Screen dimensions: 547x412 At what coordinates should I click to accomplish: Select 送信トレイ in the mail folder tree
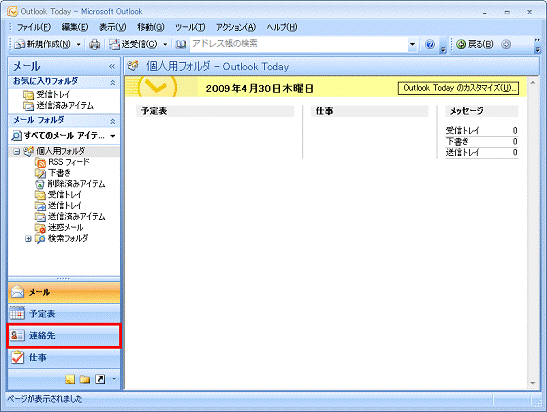coord(64,205)
